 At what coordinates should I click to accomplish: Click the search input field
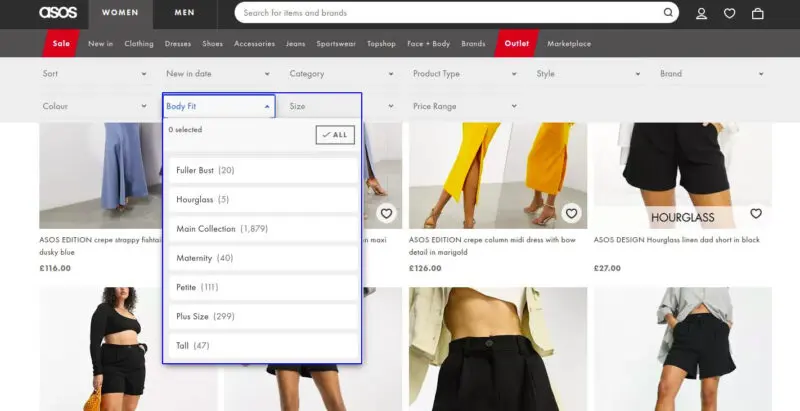pos(450,13)
